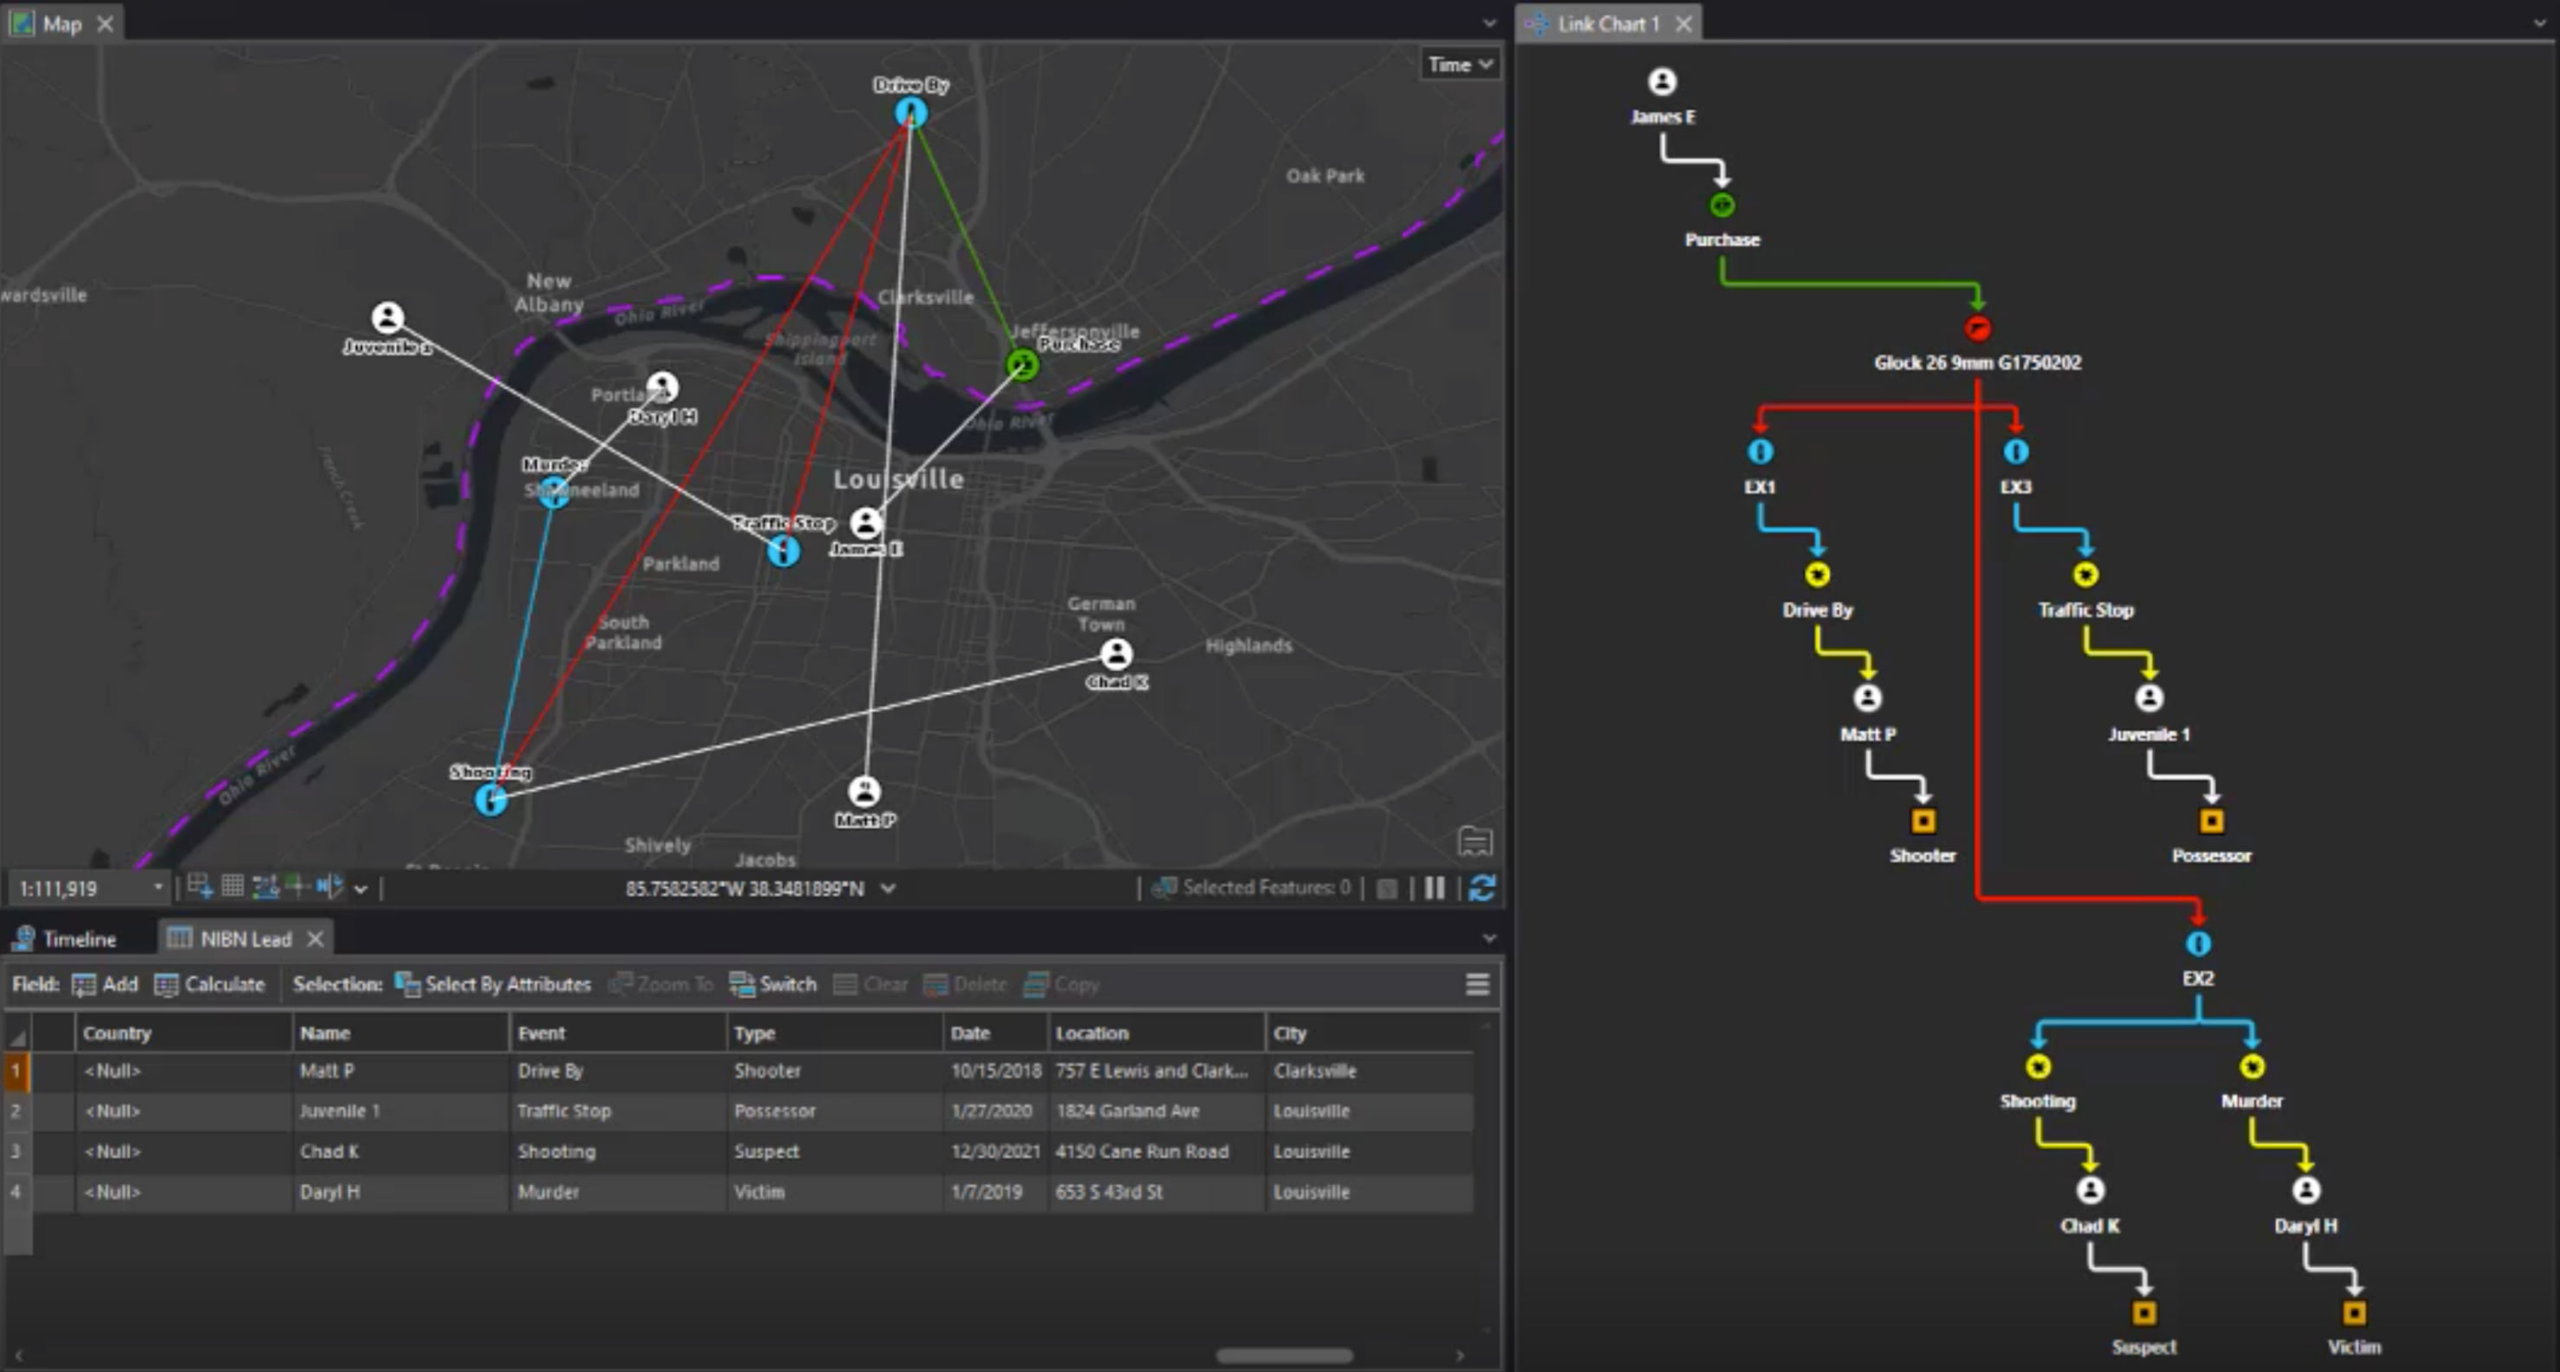Open the attribute table options hamburger menu

(1478, 984)
